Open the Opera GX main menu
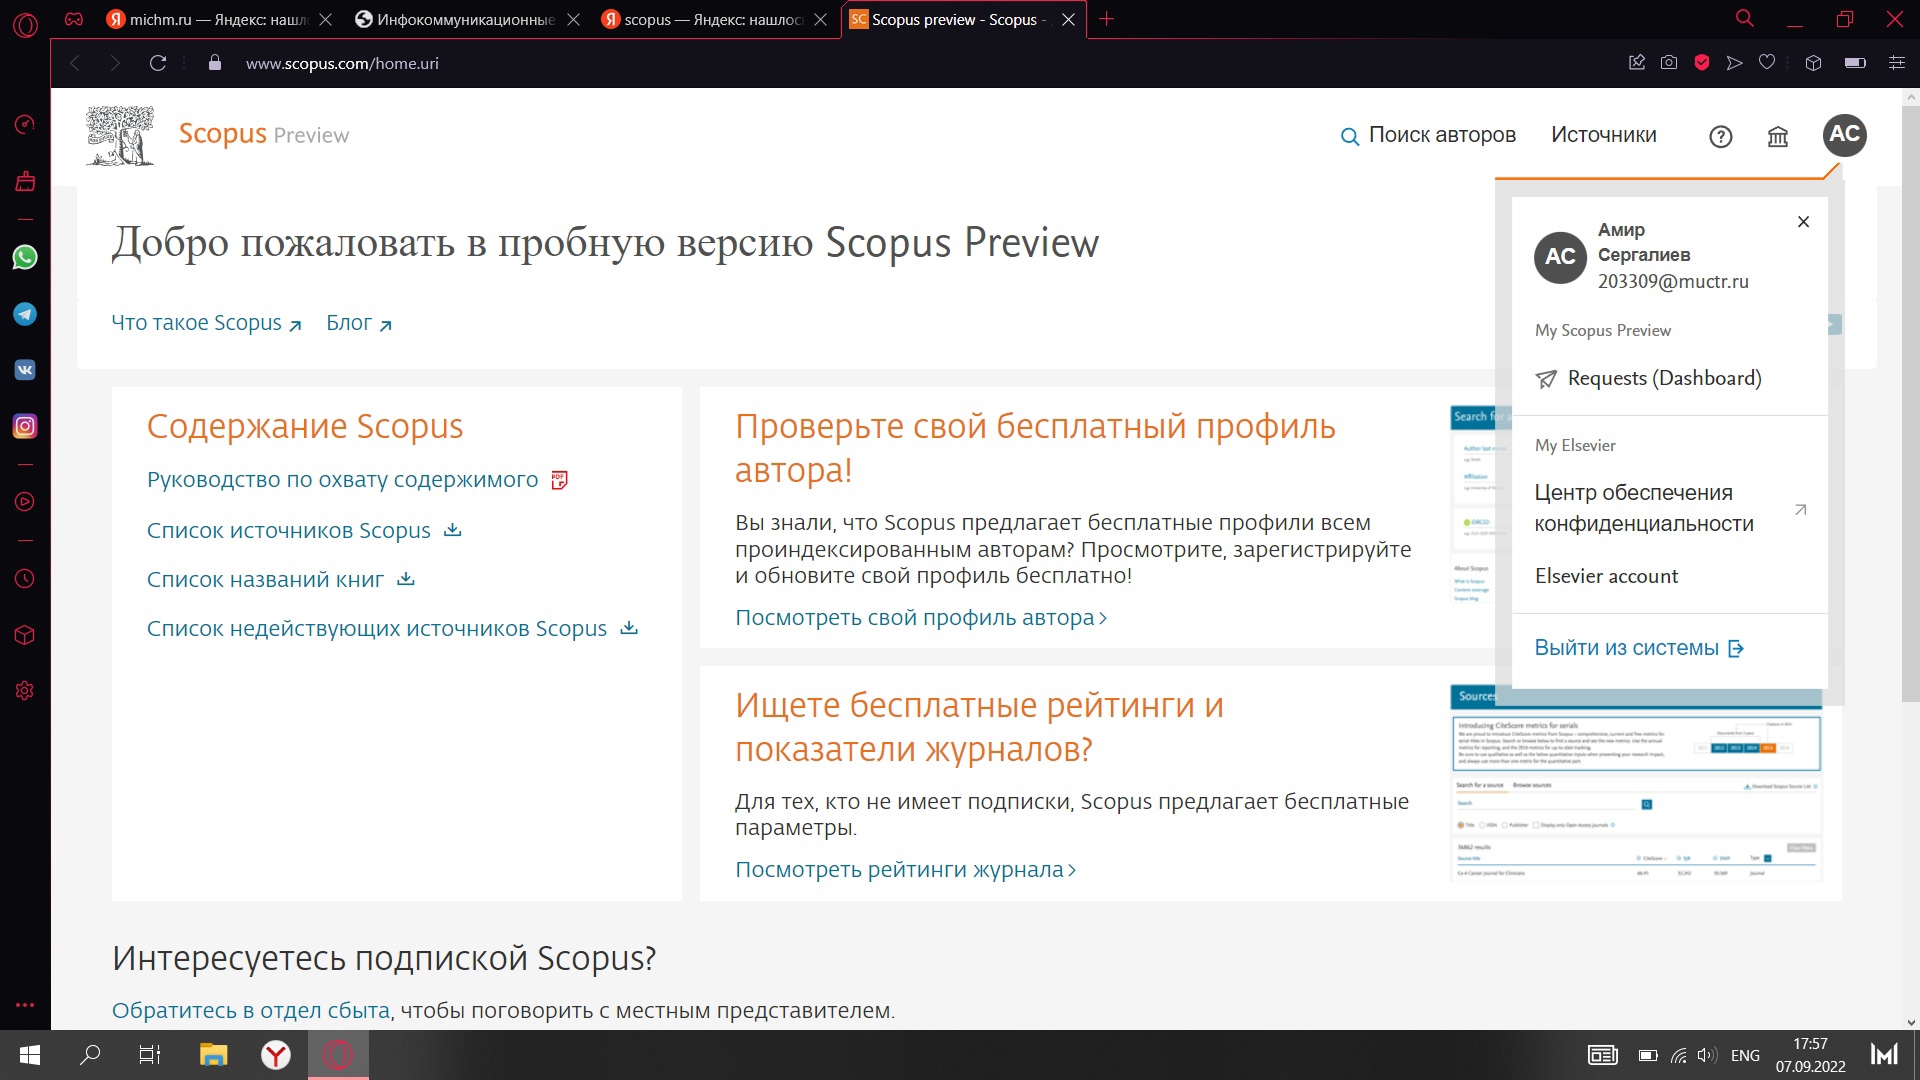 tap(25, 24)
